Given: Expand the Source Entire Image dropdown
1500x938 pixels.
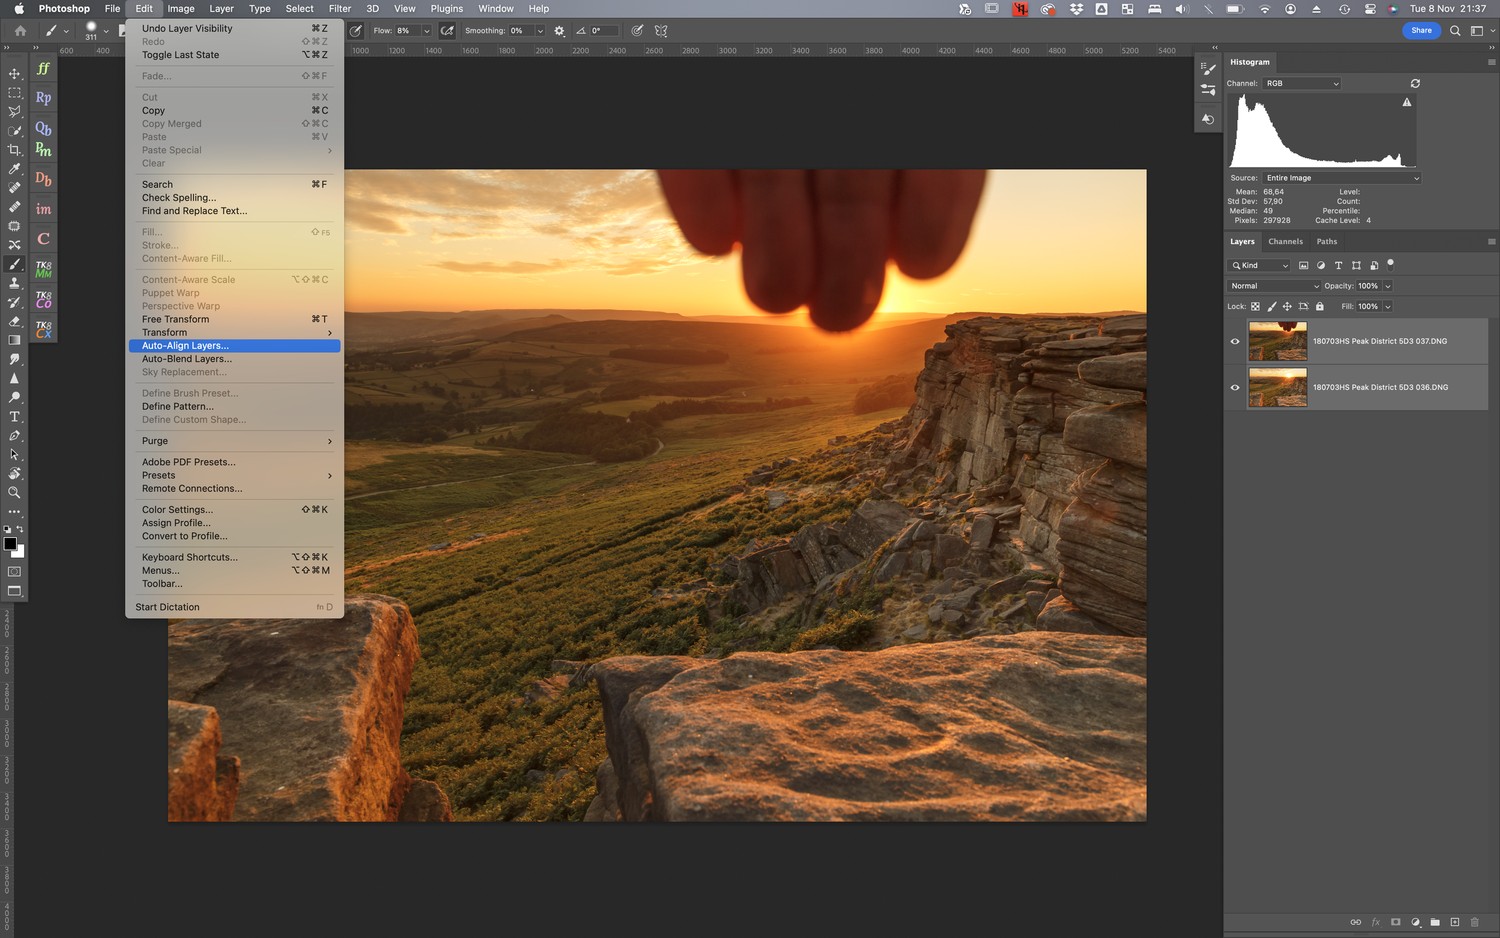Looking at the screenshot, I should tap(1341, 178).
